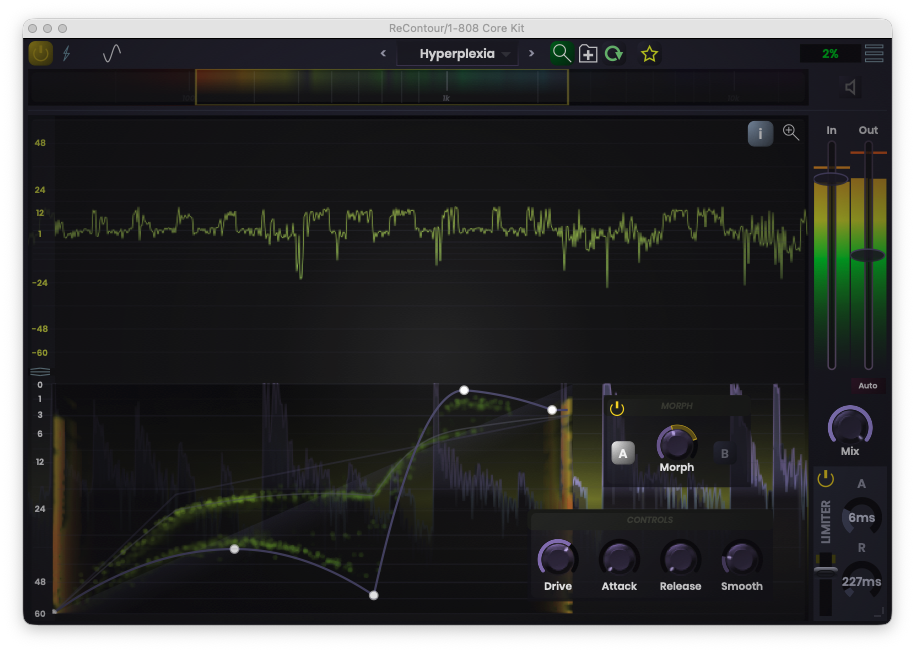
Task: Go to the next preset arrow
Action: point(531,54)
